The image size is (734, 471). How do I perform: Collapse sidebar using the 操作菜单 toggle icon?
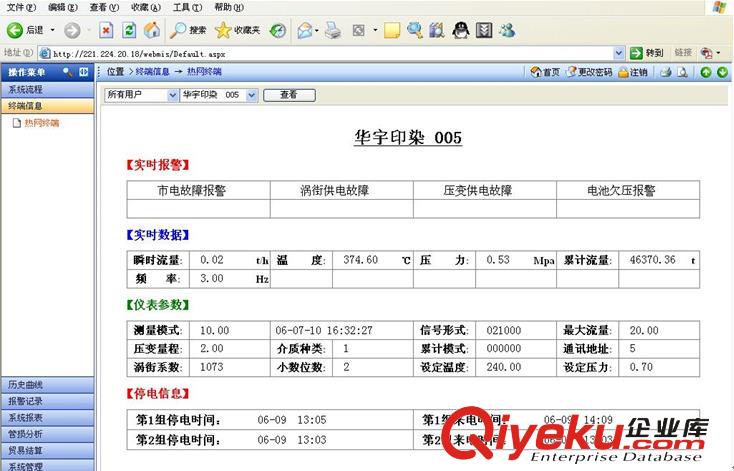pos(84,72)
